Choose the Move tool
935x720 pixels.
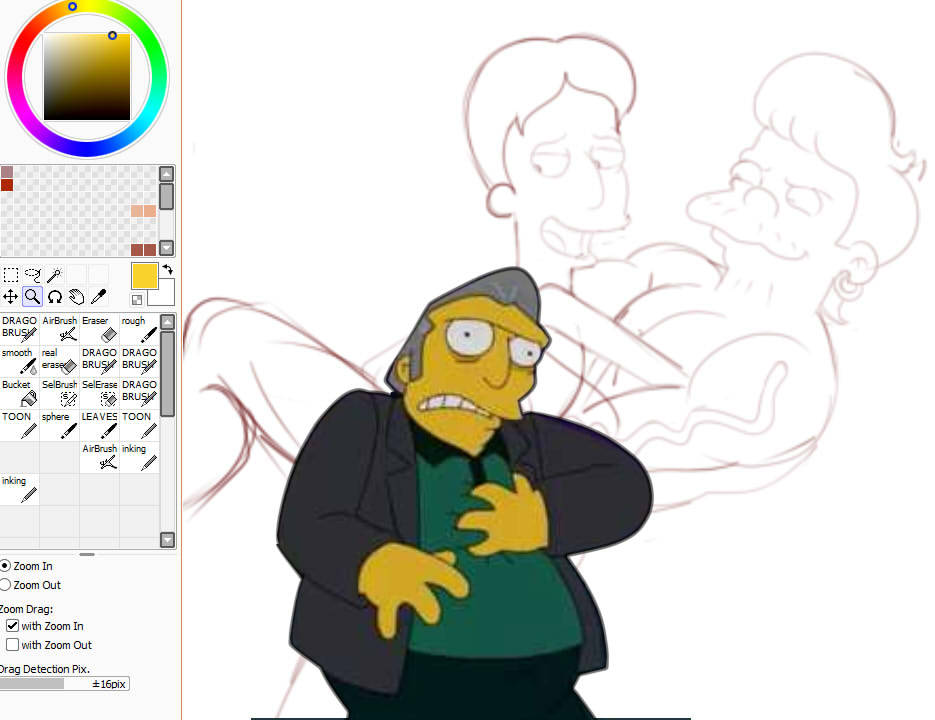(x=10, y=296)
